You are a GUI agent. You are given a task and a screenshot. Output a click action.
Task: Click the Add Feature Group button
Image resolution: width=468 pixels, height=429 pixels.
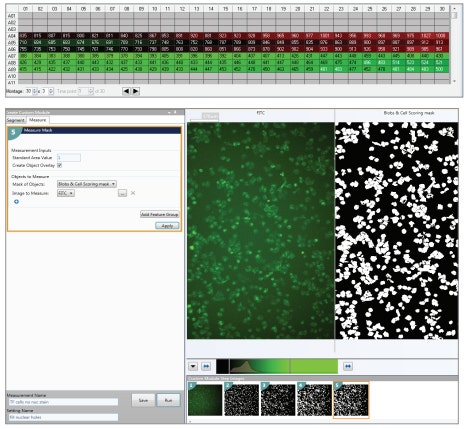[160, 214]
